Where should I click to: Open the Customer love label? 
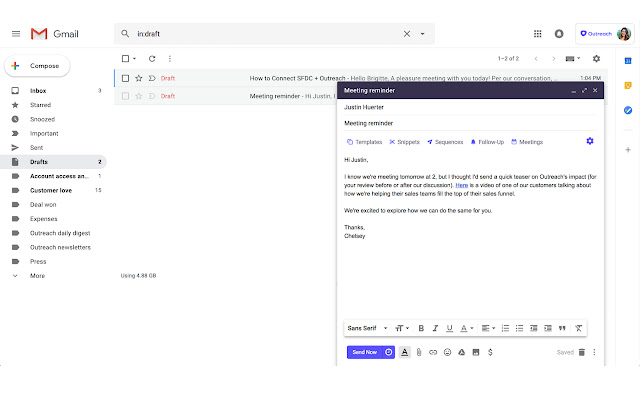pos(53,190)
